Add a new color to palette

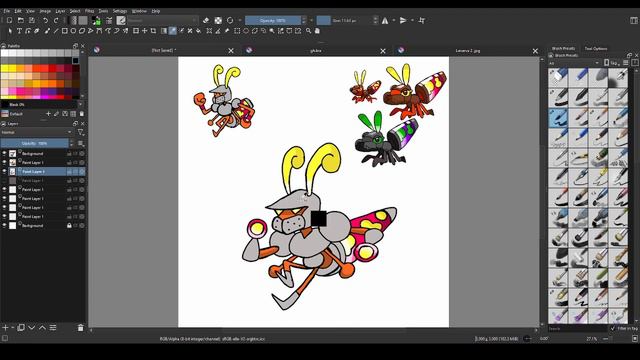[x=48, y=114]
